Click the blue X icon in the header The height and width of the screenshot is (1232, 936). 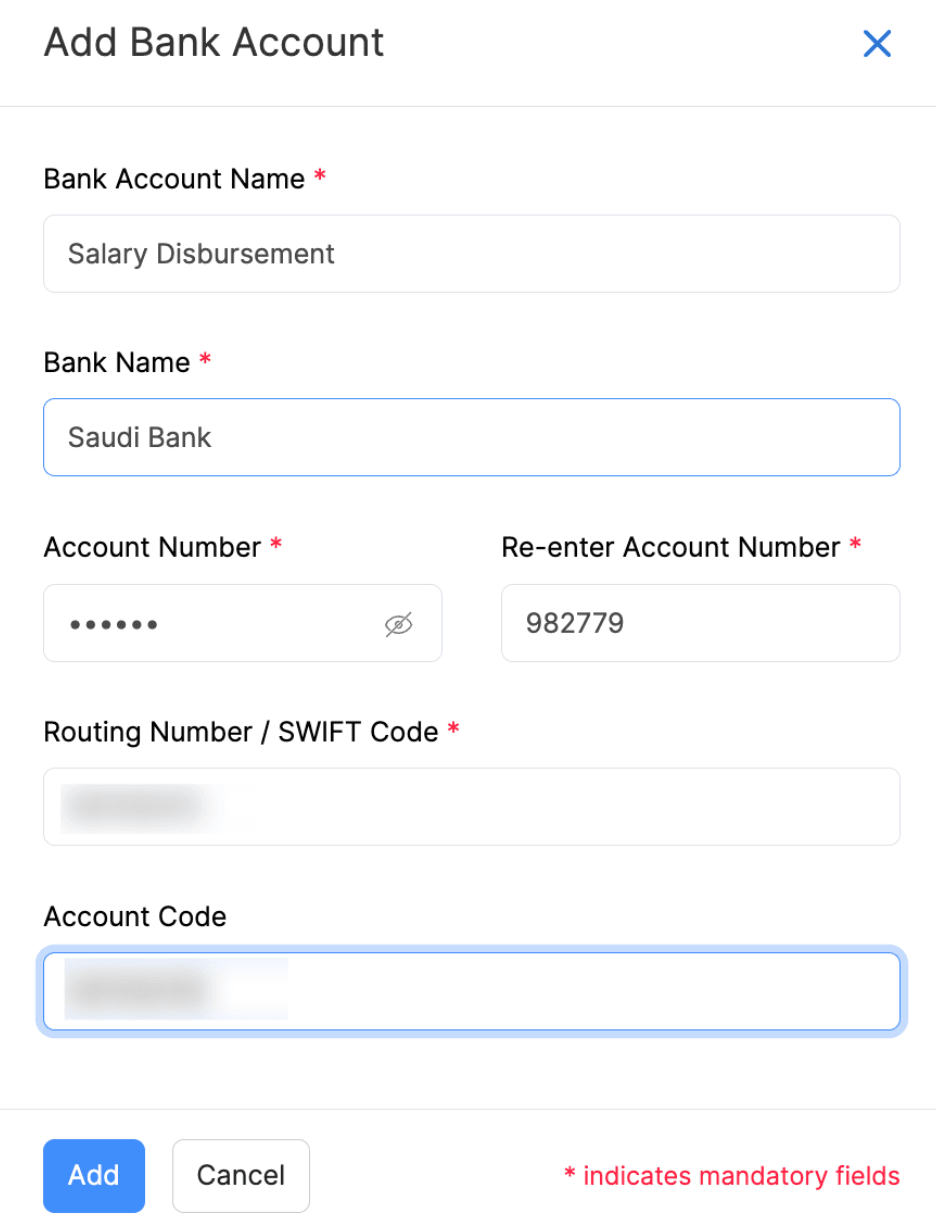click(876, 43)
